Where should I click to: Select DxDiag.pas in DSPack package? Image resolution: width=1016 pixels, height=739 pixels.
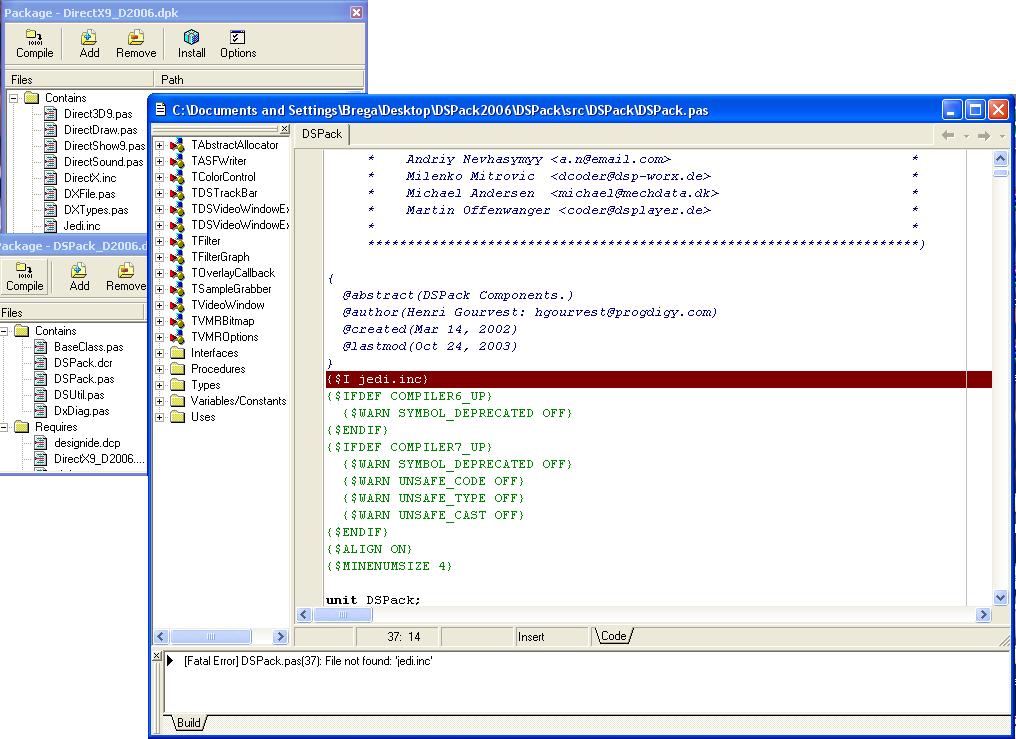point(82,411)
